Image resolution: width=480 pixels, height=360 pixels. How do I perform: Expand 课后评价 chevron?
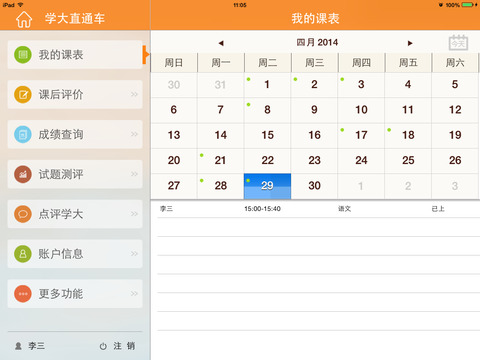coord(134,94)
